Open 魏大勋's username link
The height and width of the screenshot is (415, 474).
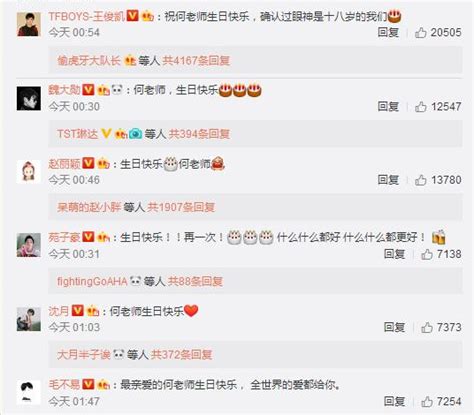point(64,90)
